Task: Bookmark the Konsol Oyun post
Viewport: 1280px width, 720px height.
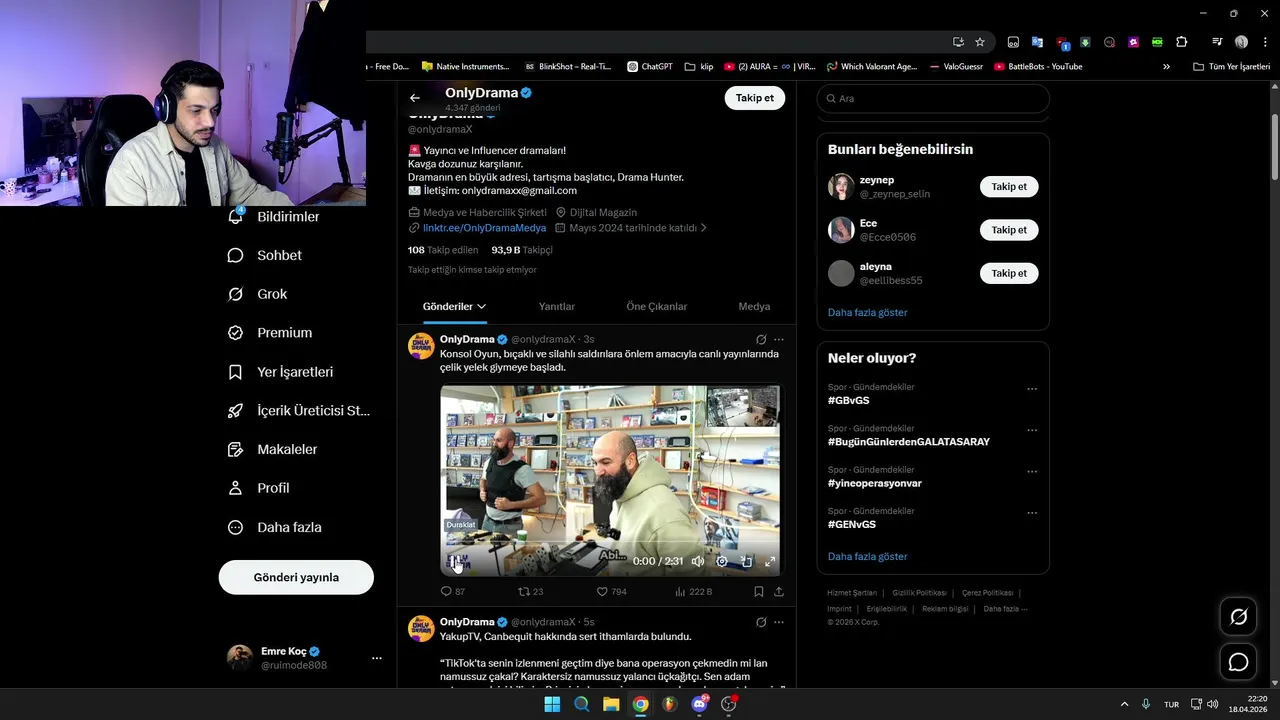Action: (x=759, y=592)
